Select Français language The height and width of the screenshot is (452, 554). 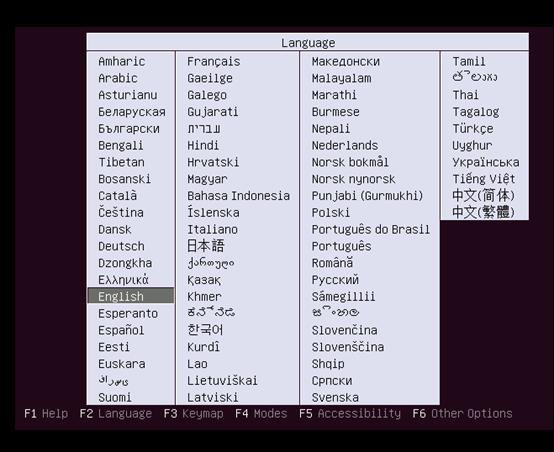pyautogui.click(x=213, y=61)
